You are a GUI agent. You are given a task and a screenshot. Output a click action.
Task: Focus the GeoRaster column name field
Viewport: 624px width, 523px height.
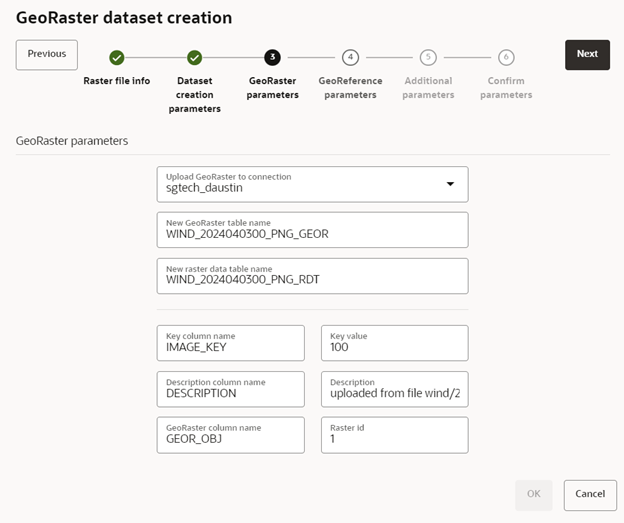(230, 435)
